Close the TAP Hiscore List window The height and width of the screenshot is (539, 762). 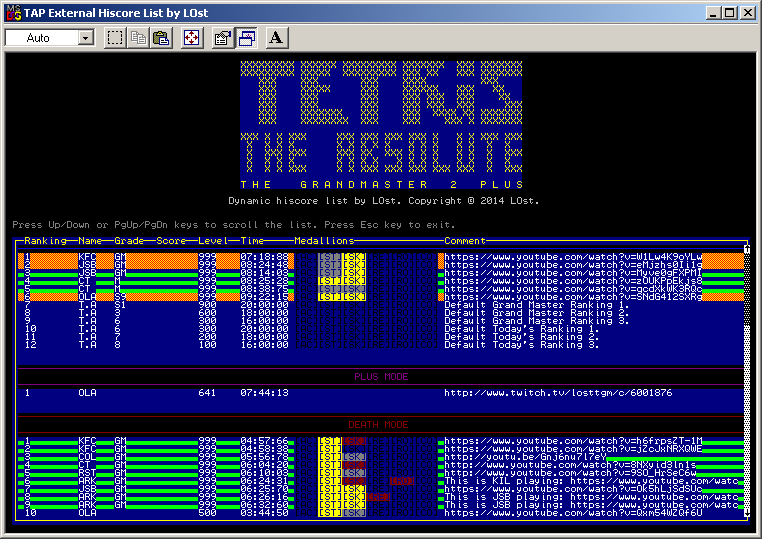click(748, 13)
